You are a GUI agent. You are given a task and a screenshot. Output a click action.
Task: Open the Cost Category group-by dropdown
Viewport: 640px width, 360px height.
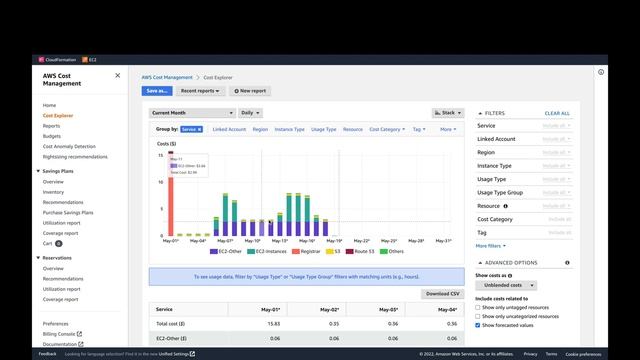[387, 129]
